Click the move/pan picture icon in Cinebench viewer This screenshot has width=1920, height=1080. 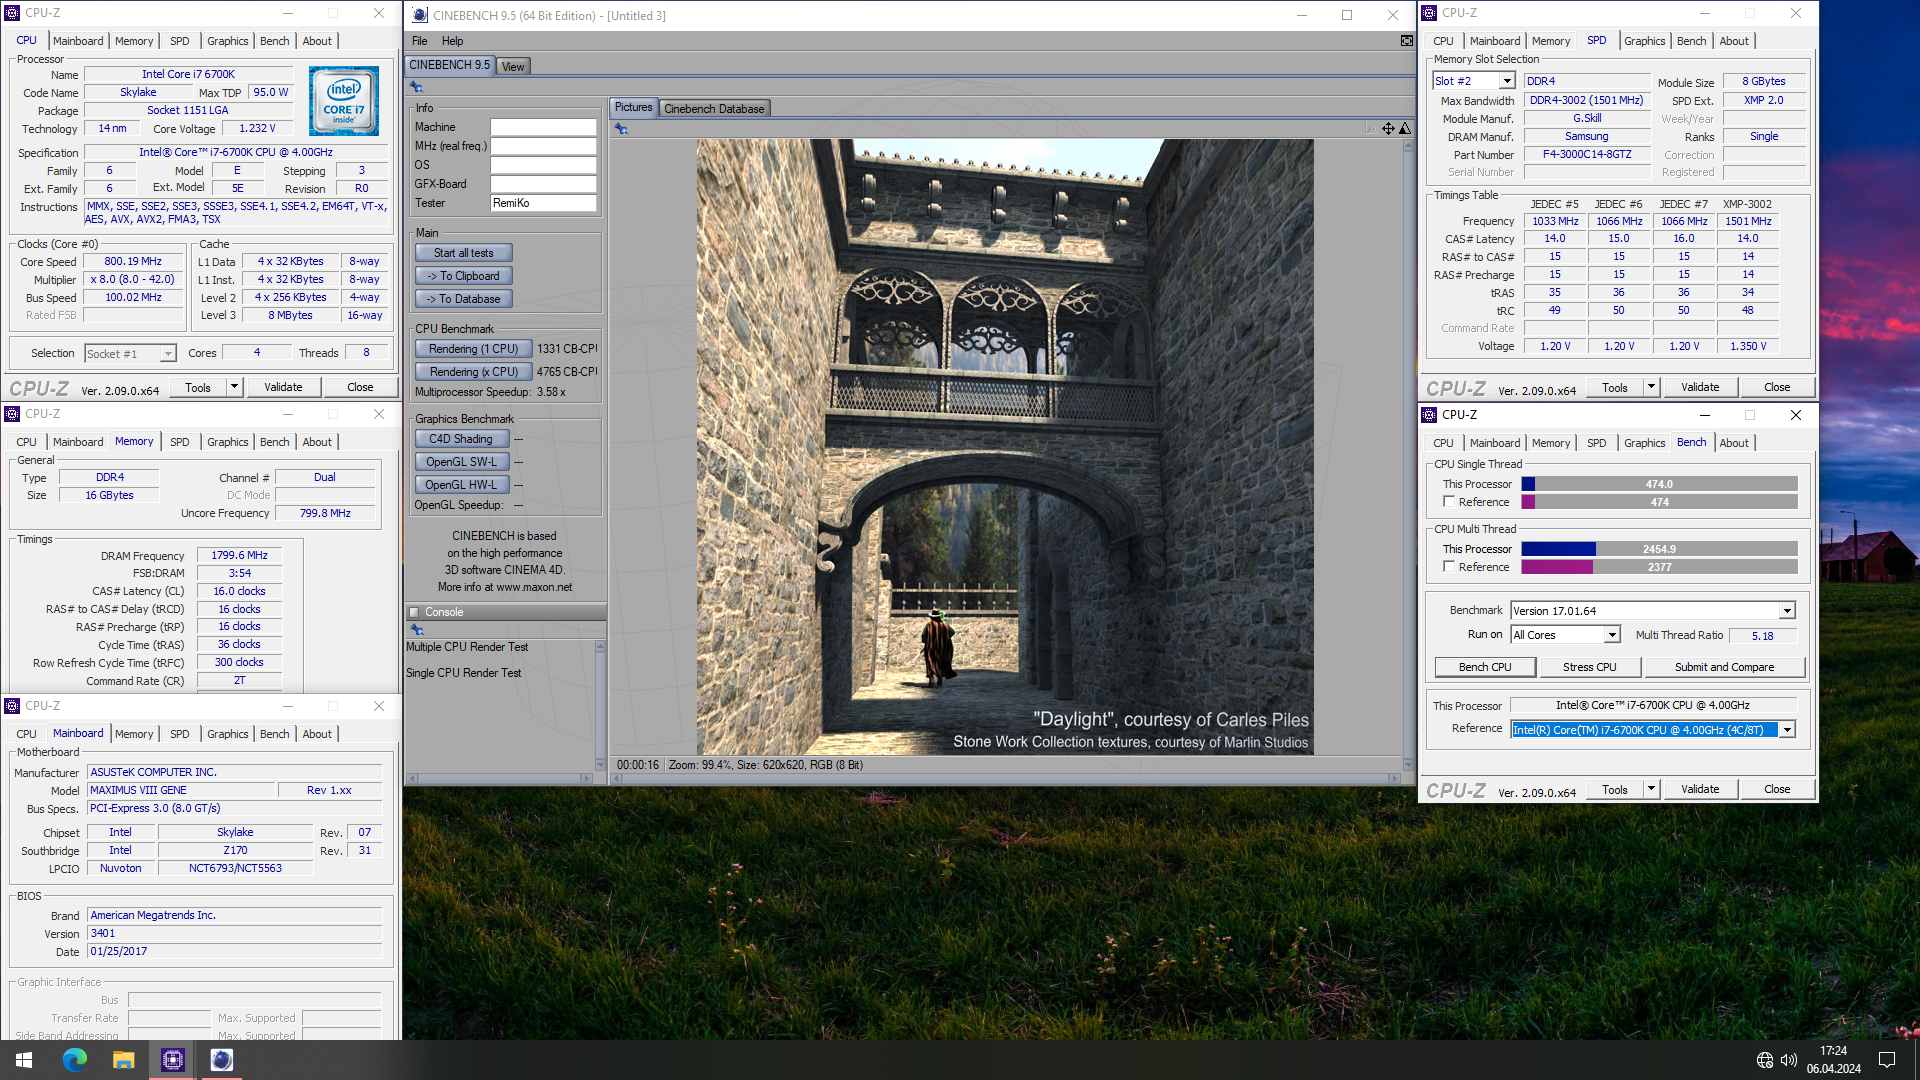(1388, 129)
